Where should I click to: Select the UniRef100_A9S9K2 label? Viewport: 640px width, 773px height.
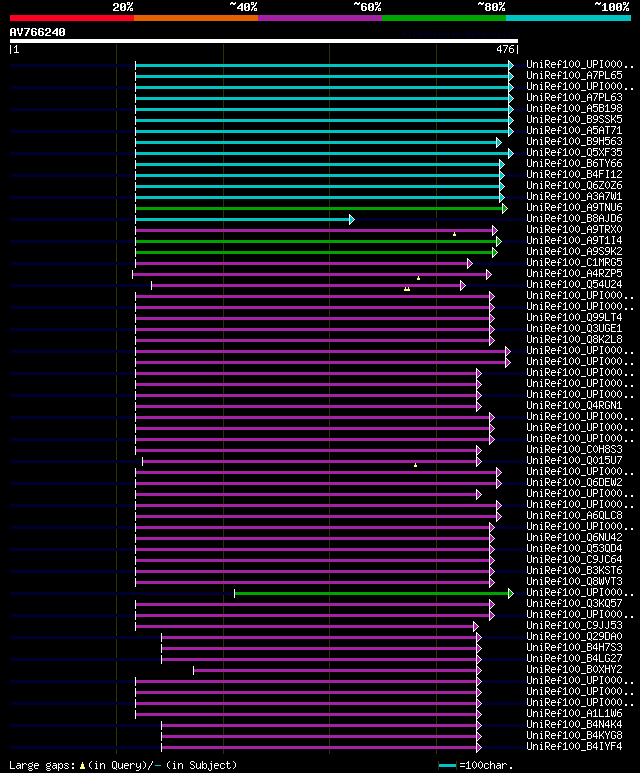(x=574, y=251)
